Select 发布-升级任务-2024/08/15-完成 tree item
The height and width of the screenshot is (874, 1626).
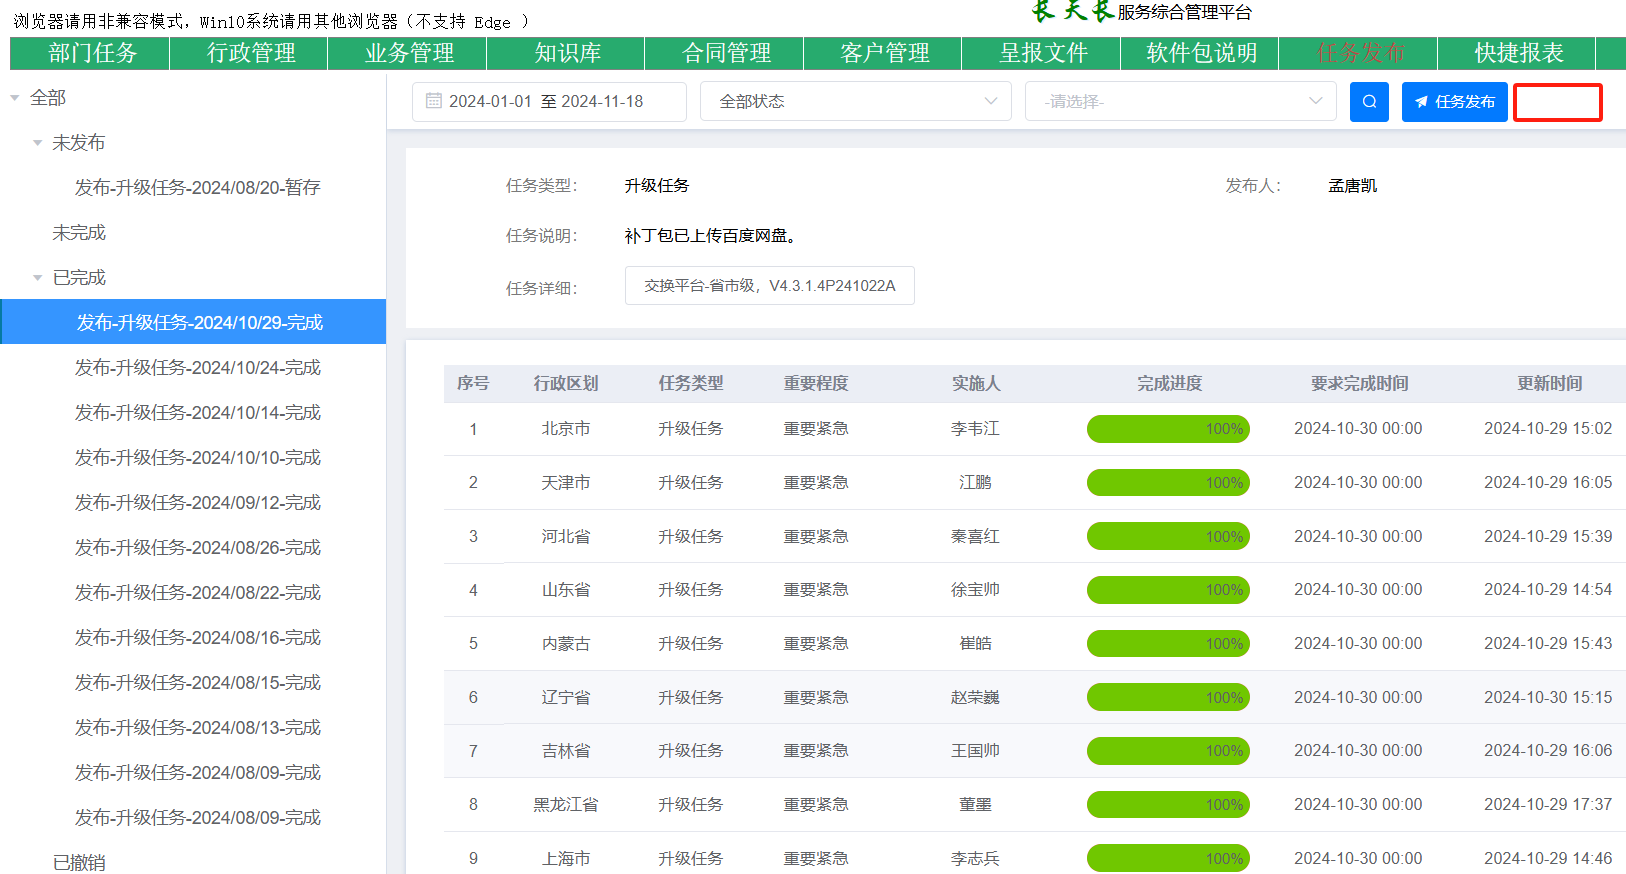[197, 683]
